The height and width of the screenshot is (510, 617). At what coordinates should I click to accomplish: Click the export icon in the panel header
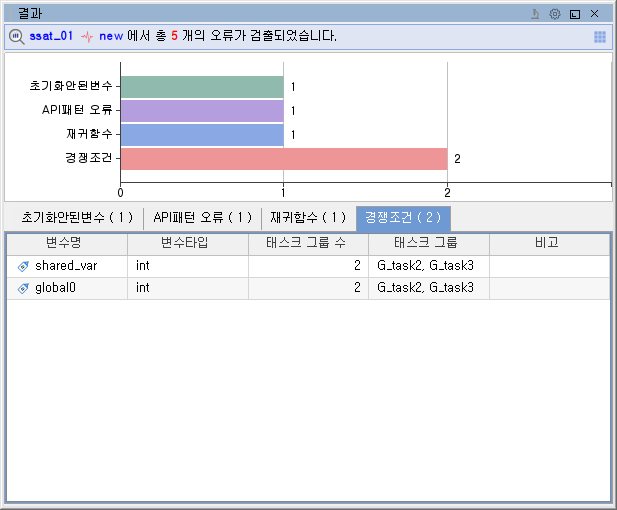(536, 14)
